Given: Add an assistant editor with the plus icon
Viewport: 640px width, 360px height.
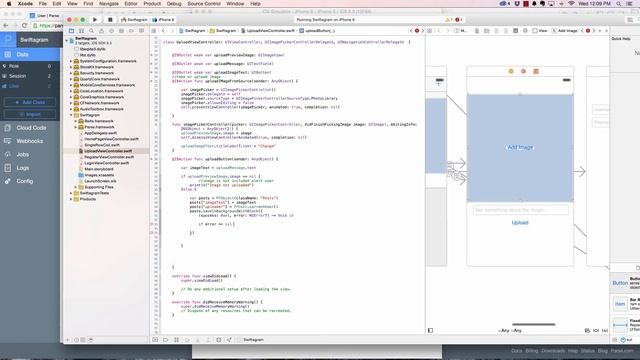Looking at the screenshot, I should tap(600, 31).
